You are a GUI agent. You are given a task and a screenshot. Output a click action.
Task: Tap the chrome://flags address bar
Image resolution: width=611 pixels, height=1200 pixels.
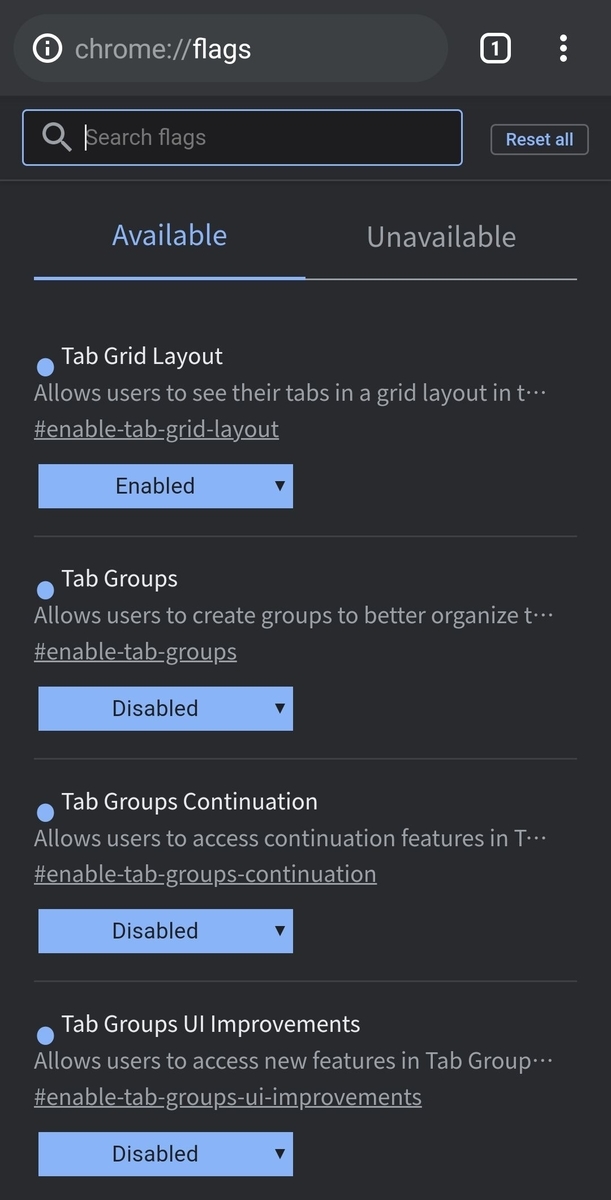[240, 48]
